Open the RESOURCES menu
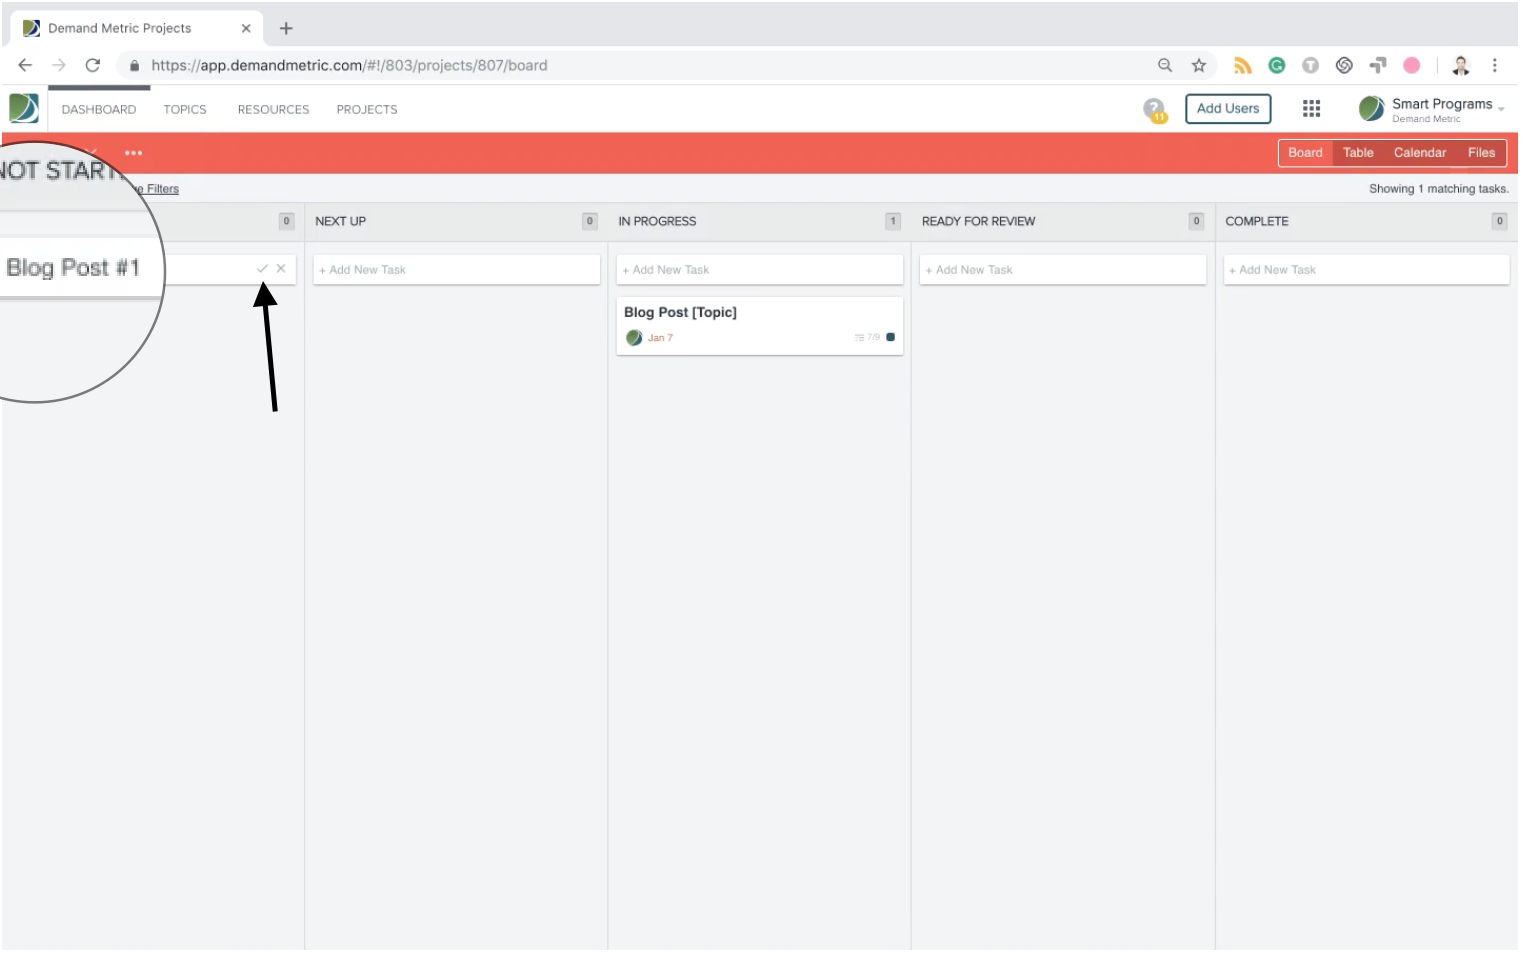 click(273, 110)
